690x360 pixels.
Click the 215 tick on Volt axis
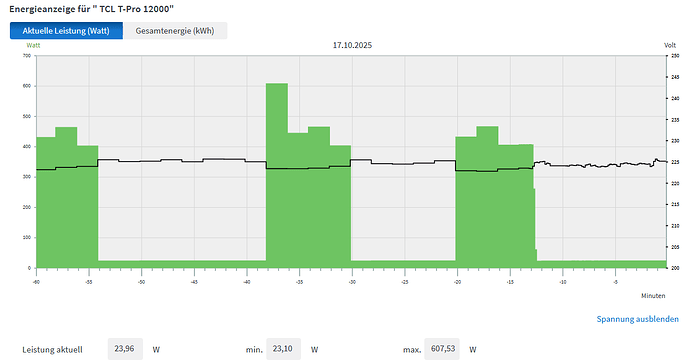(675, 205)
